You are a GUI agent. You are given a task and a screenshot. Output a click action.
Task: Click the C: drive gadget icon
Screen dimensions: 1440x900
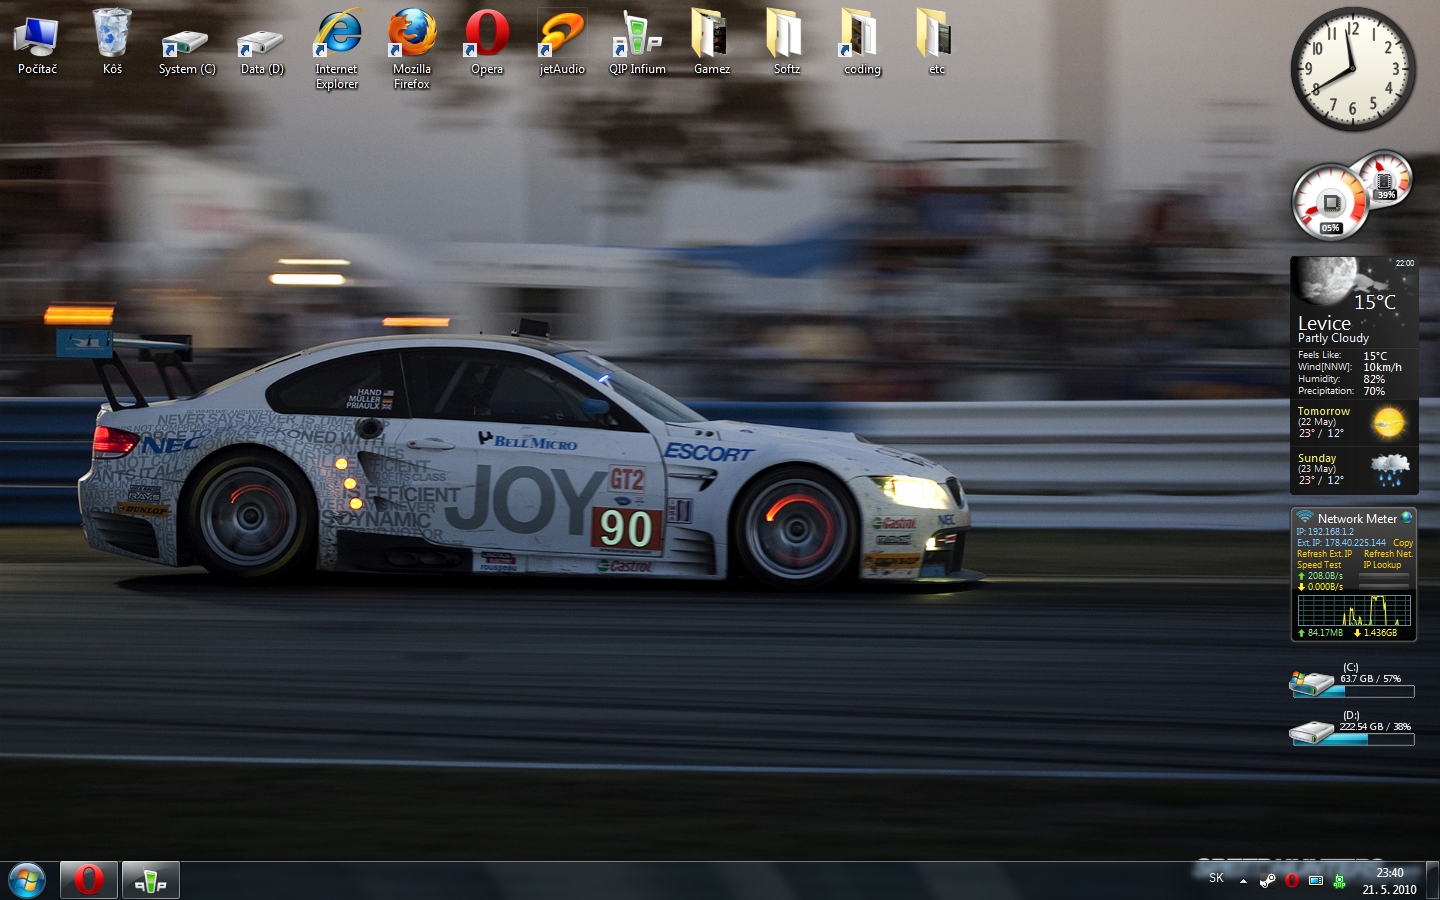(1312, 684)
